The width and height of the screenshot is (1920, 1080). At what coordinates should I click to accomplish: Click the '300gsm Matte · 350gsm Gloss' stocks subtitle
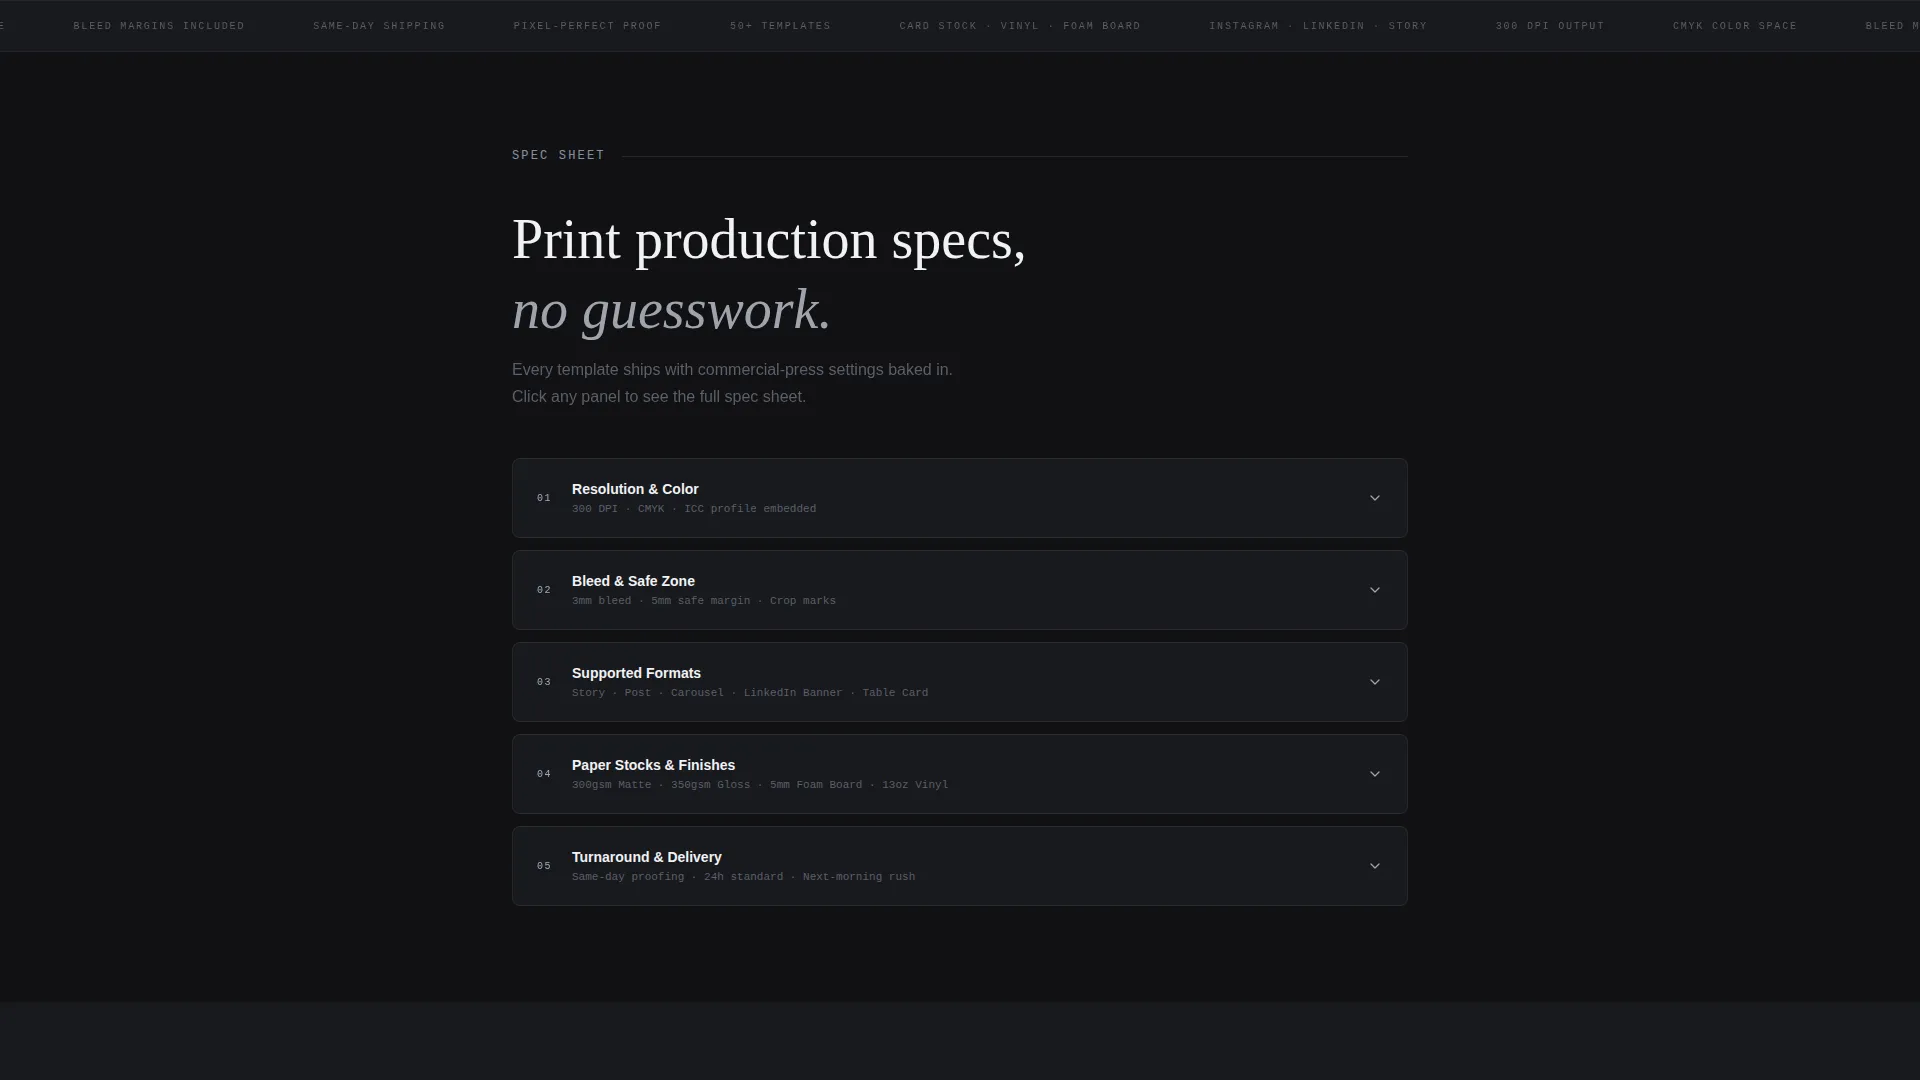760,785
